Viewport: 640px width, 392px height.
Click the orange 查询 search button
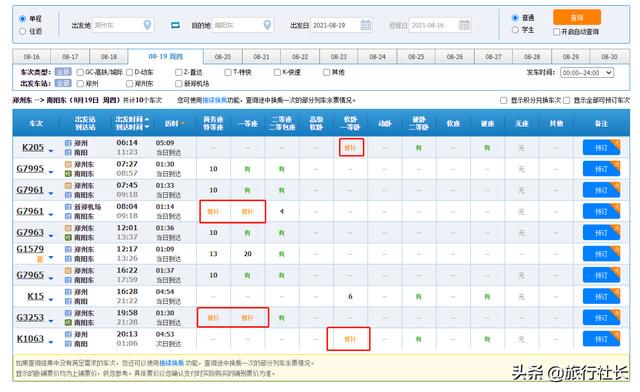[x=577, y=18]
